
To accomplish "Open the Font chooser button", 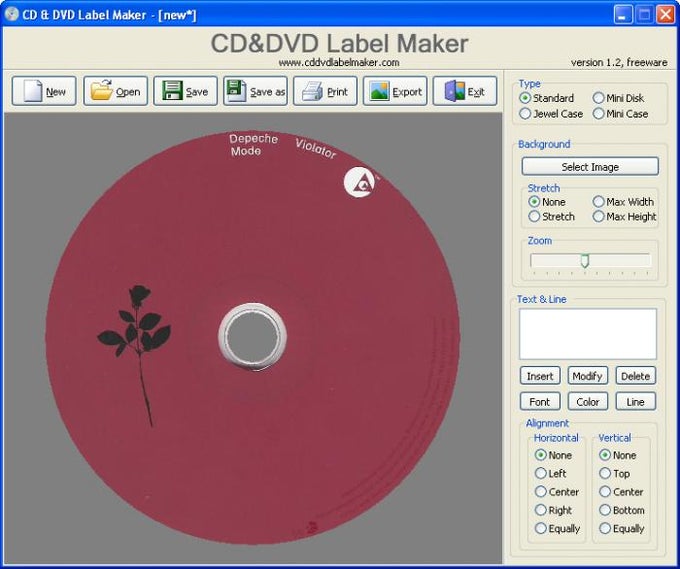I will (540, 402).
